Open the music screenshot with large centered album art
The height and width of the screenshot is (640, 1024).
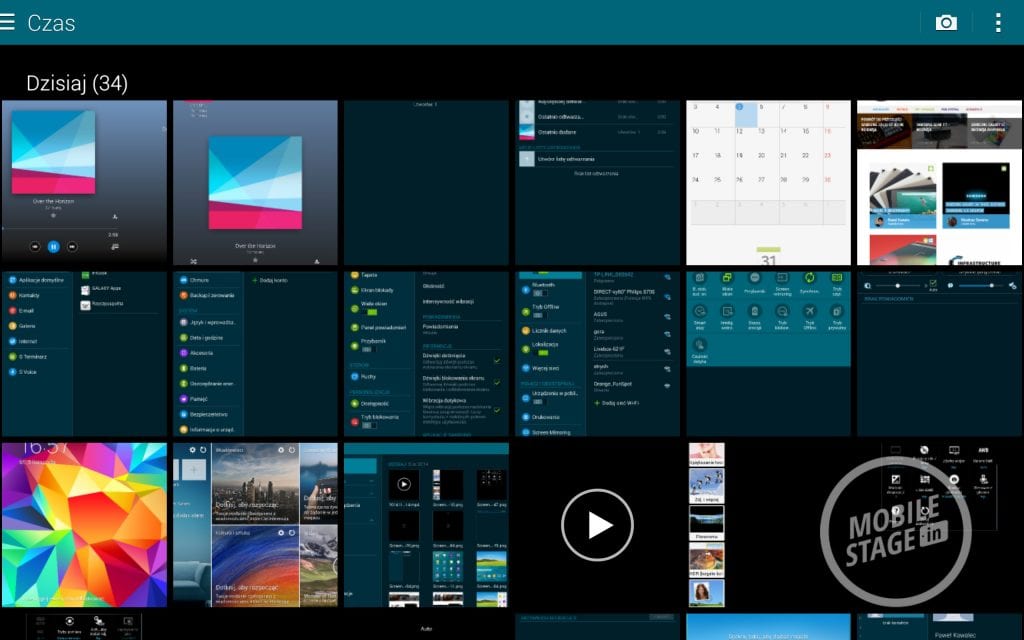[x=255, y=182]
